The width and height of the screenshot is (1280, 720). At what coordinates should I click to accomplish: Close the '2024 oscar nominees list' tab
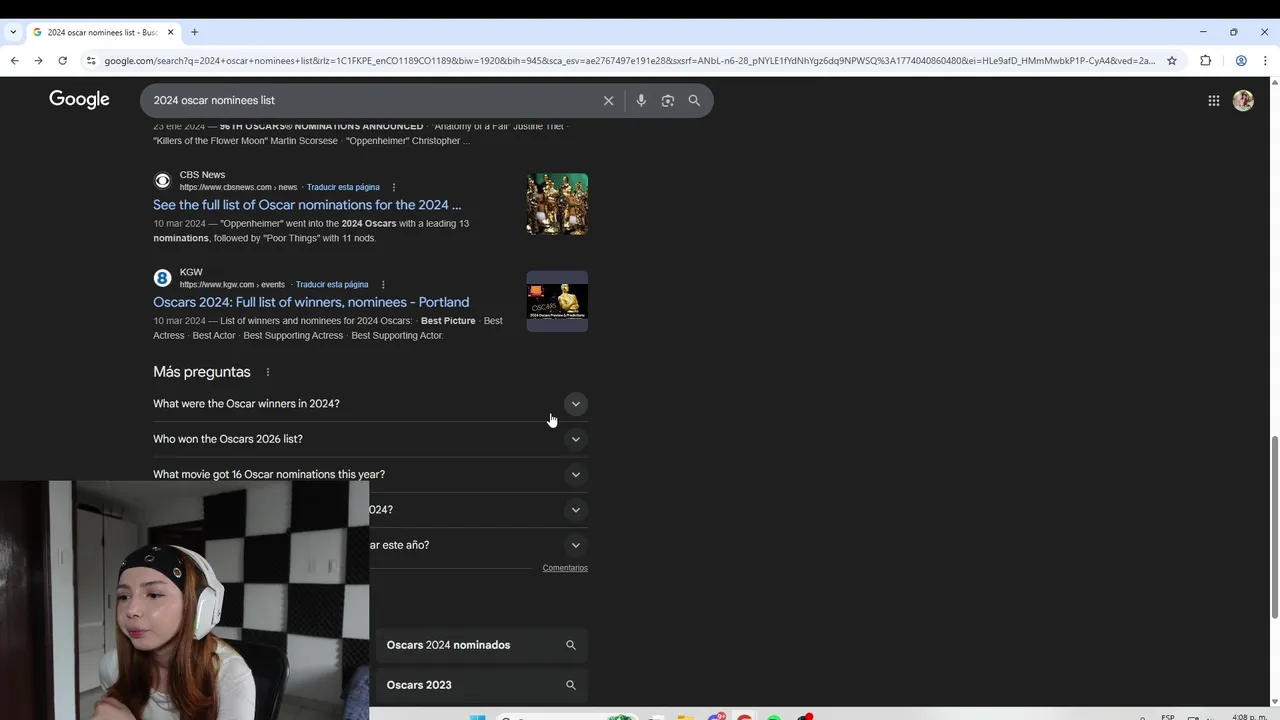click(x=170, y=32)
